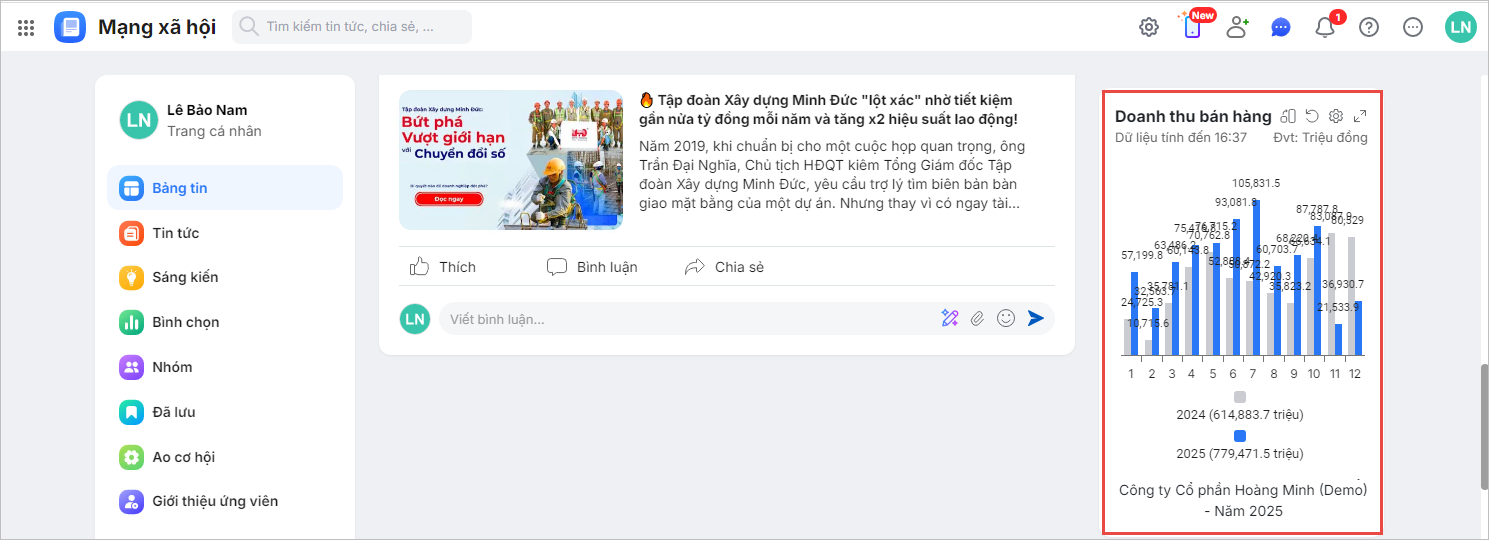
Task: Attach a file to the comment
Action: (x=977, y=318)
